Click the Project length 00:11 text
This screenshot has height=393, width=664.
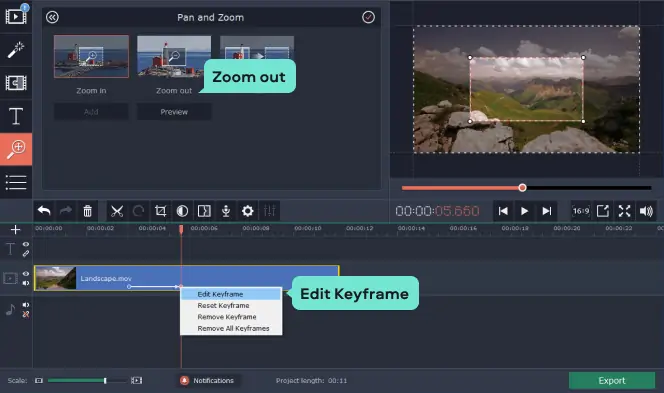coord(311,380)
